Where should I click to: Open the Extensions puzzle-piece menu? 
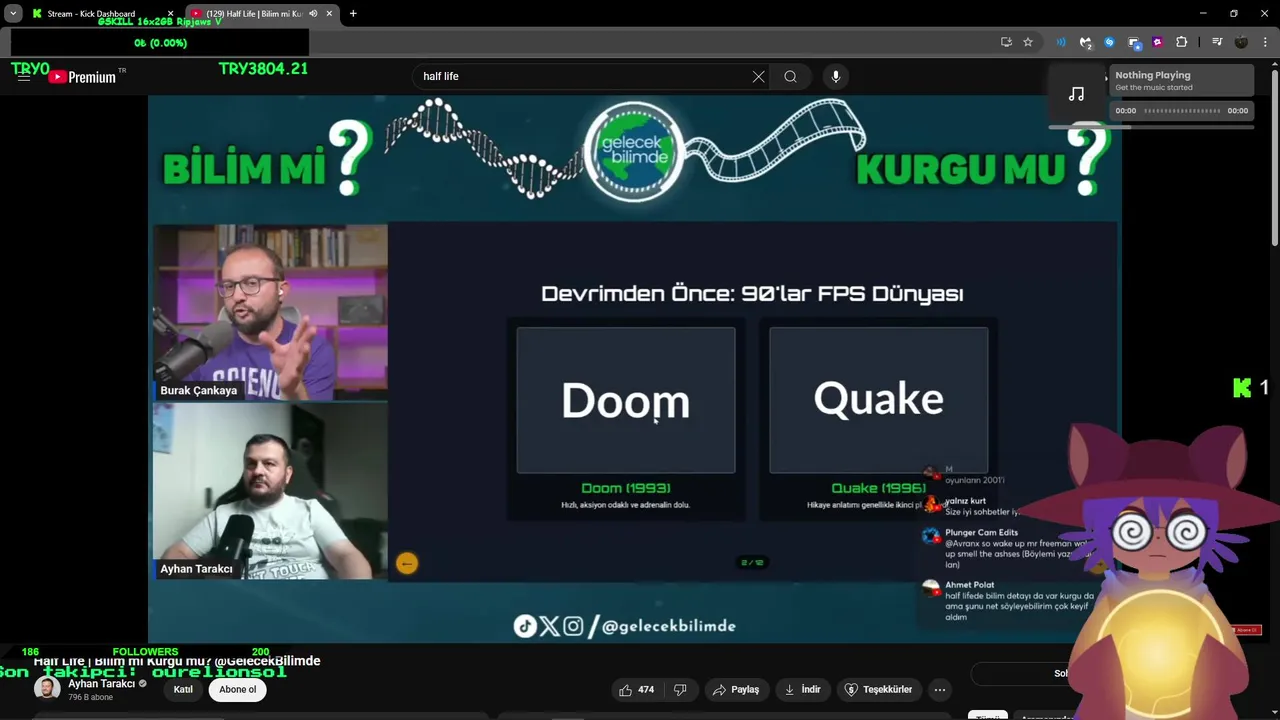pos(1182,42)
